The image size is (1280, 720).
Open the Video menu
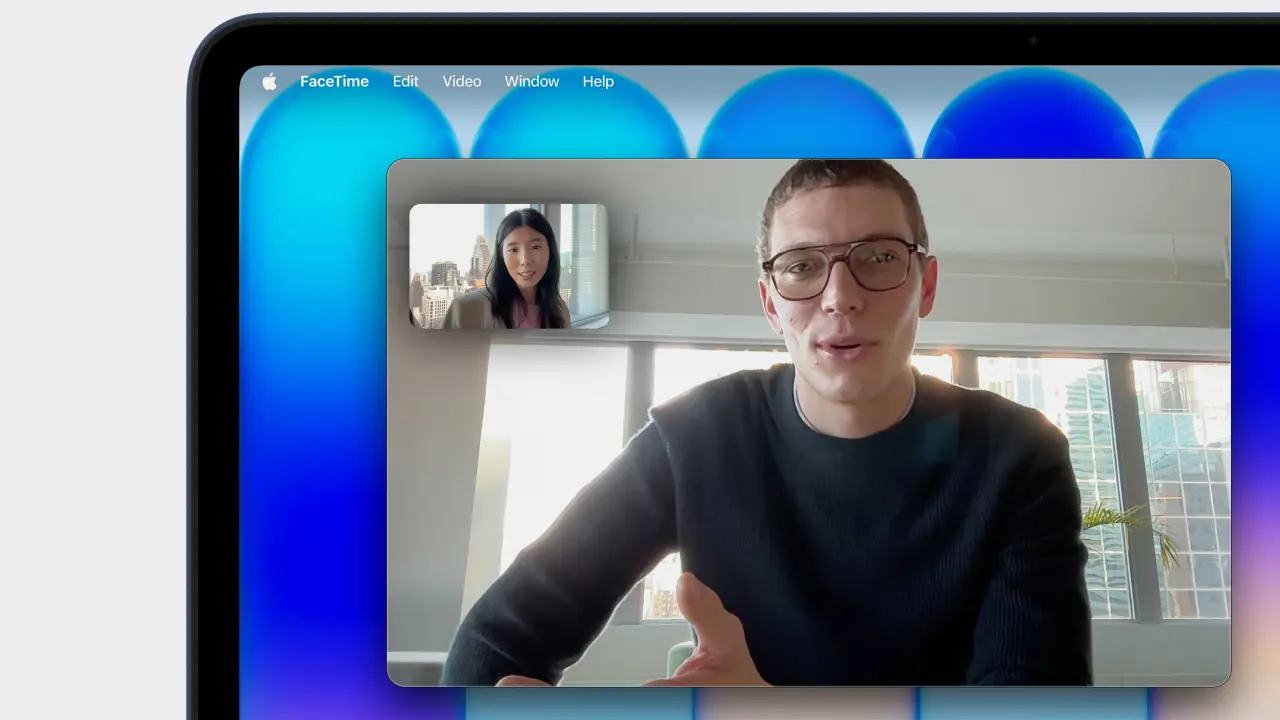461,82
